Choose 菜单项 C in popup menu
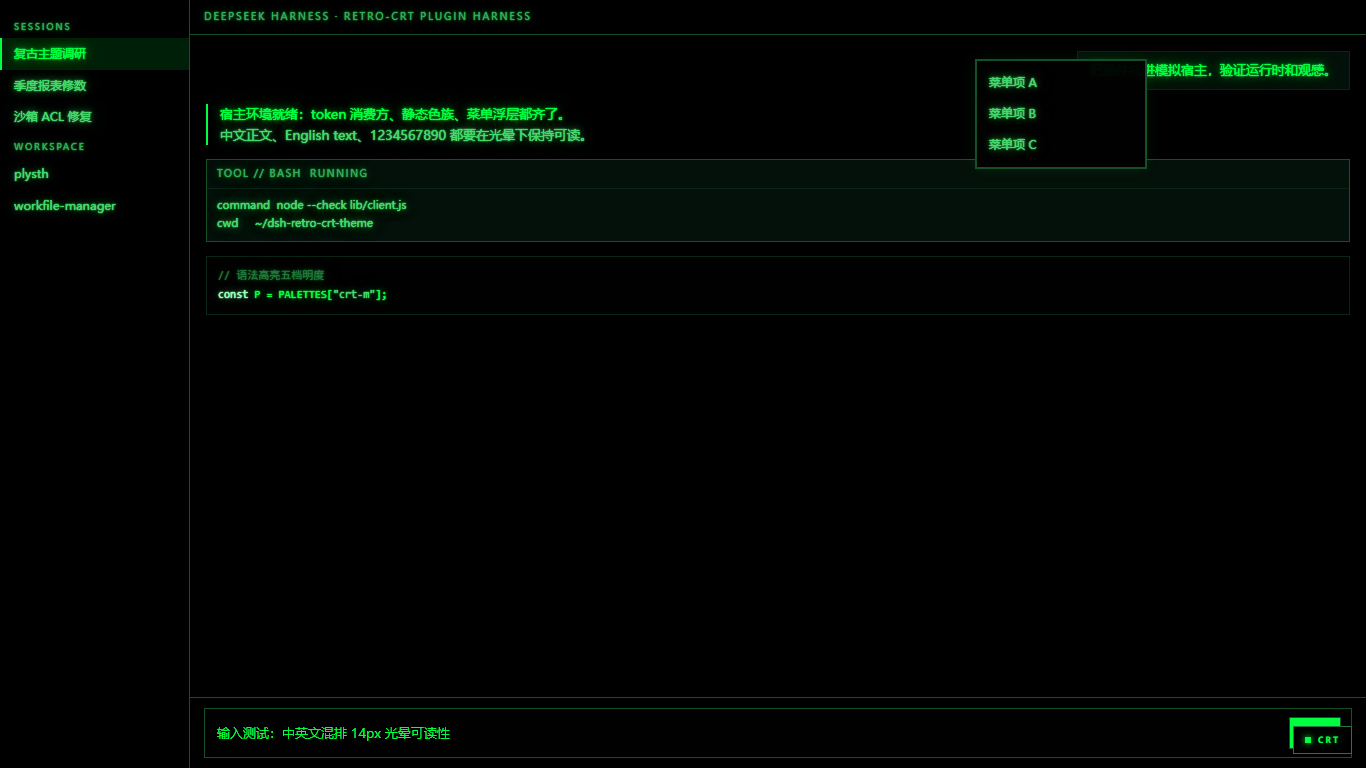1366x768 pixels. (x=1060, y=145)
